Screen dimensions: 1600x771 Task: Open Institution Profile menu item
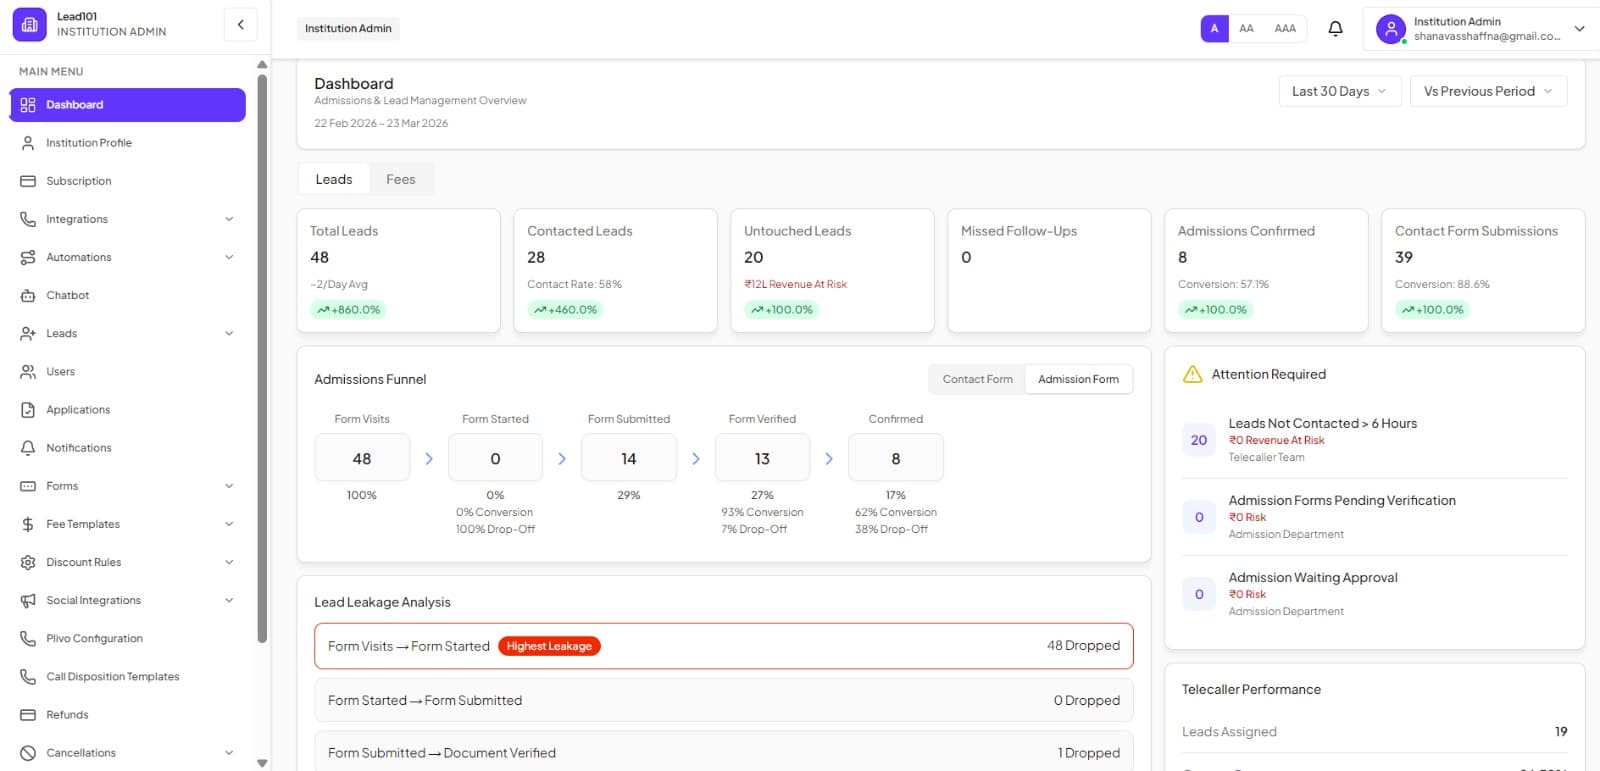coord(128,143)
